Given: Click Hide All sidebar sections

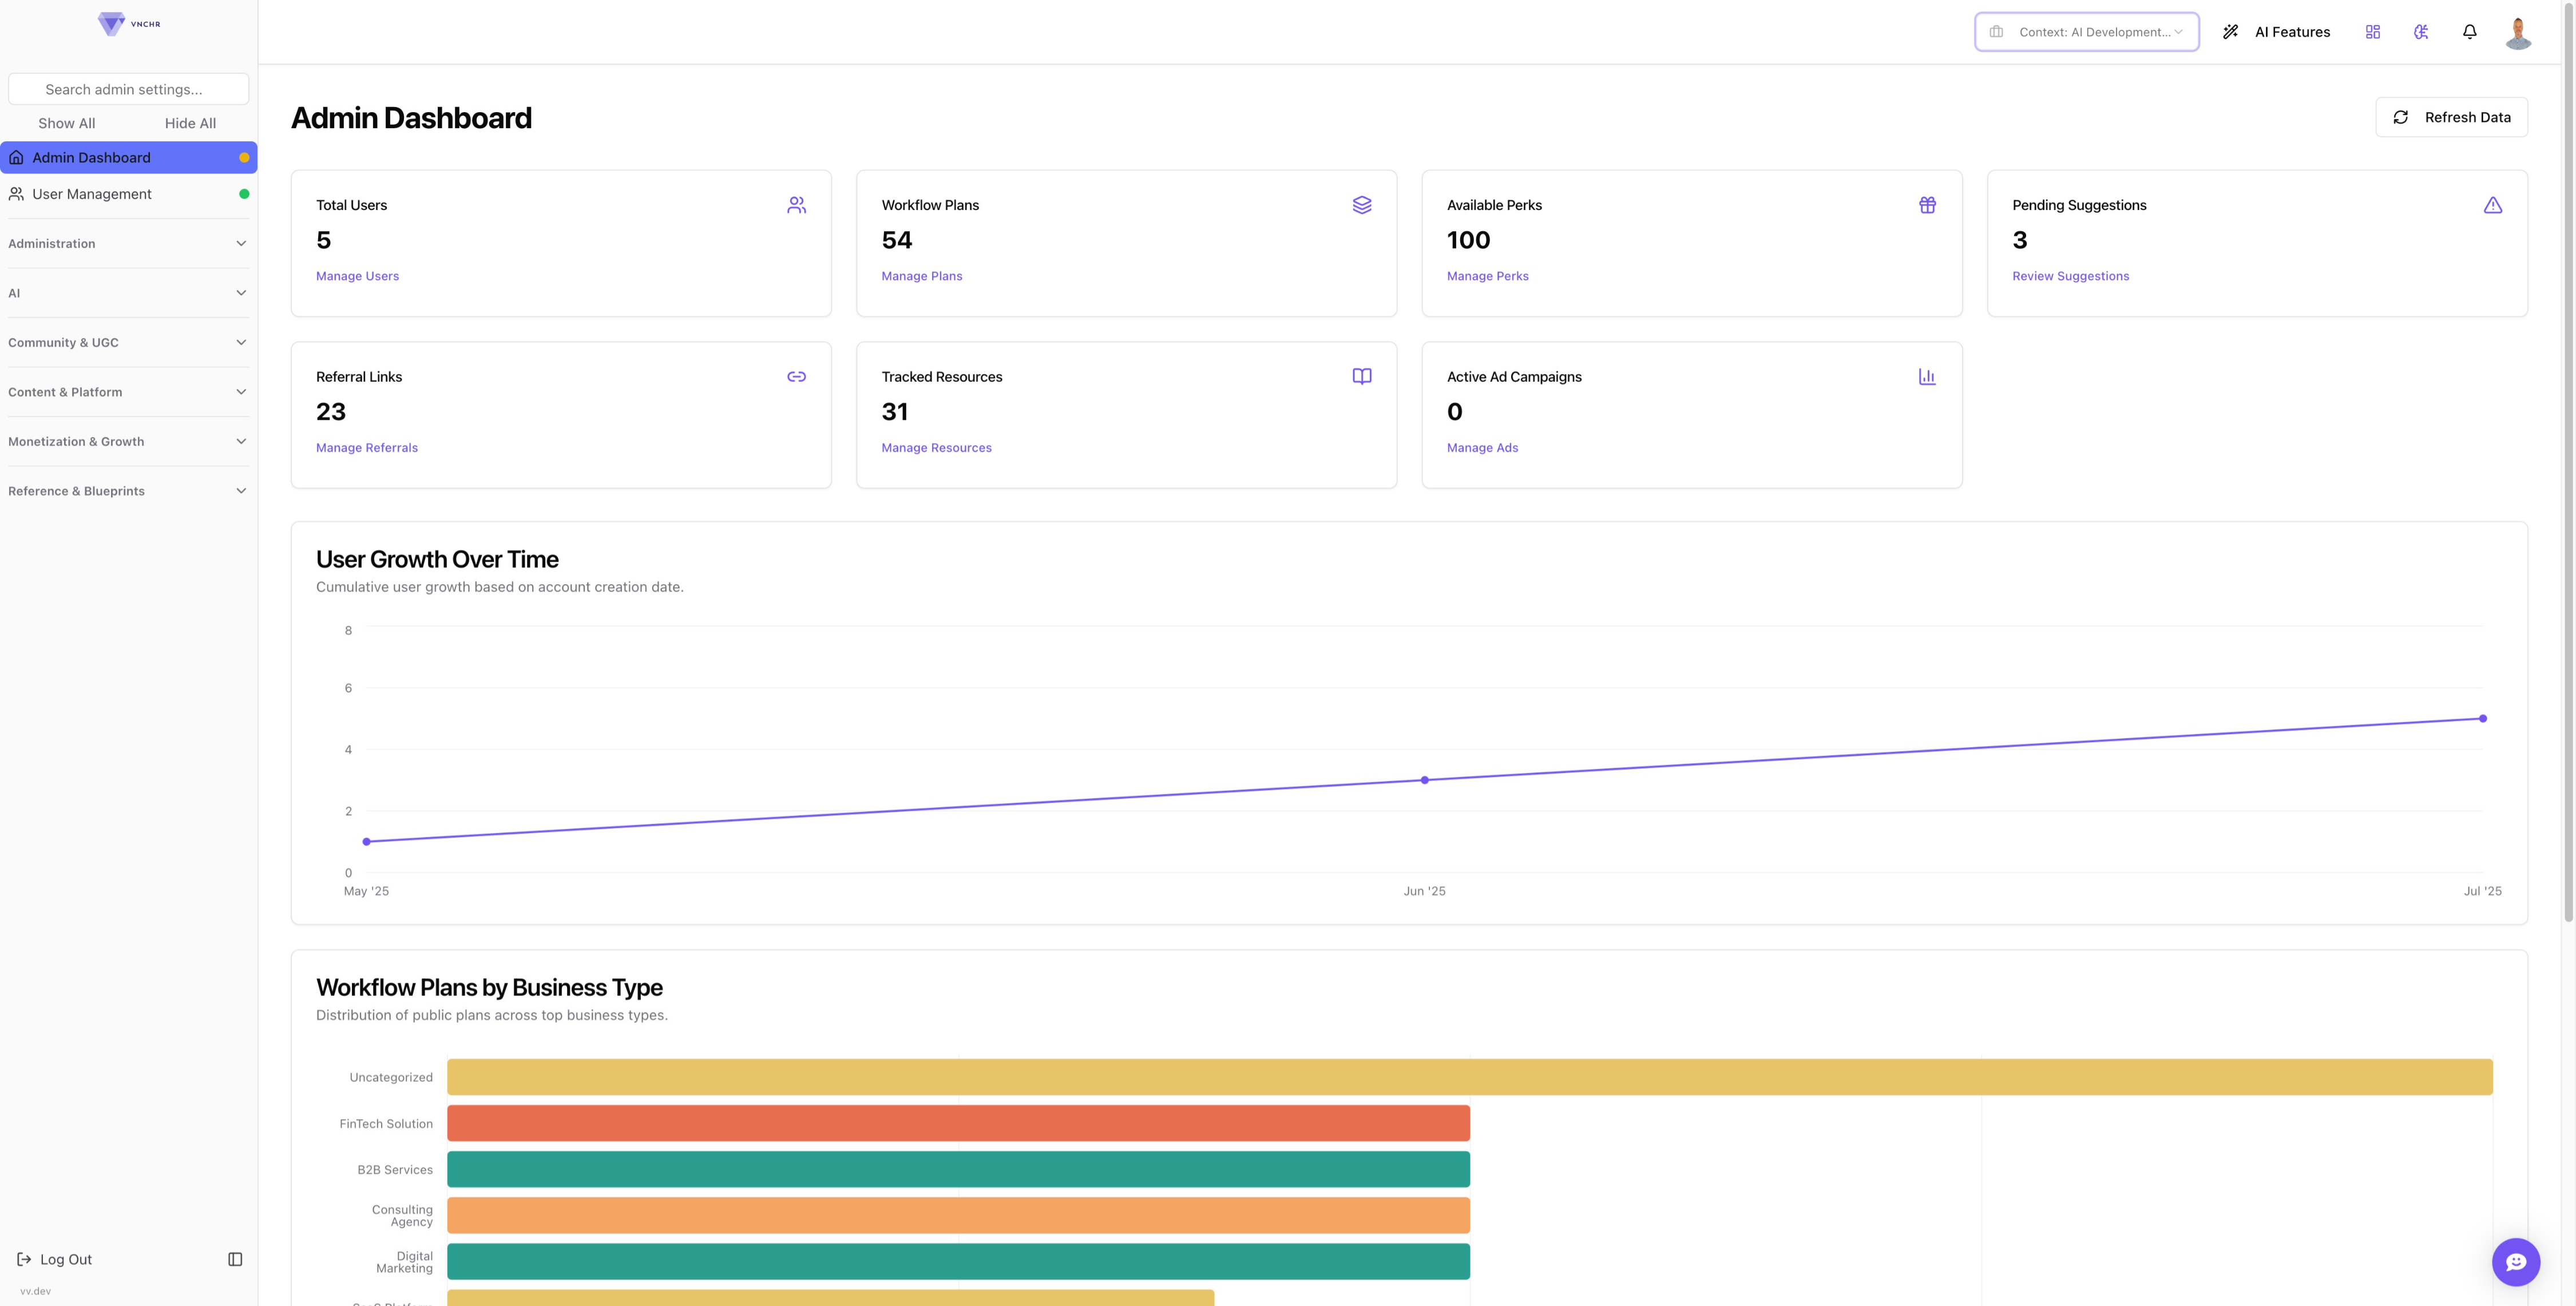Looking at the screenshot, I should tap(190, 123).
